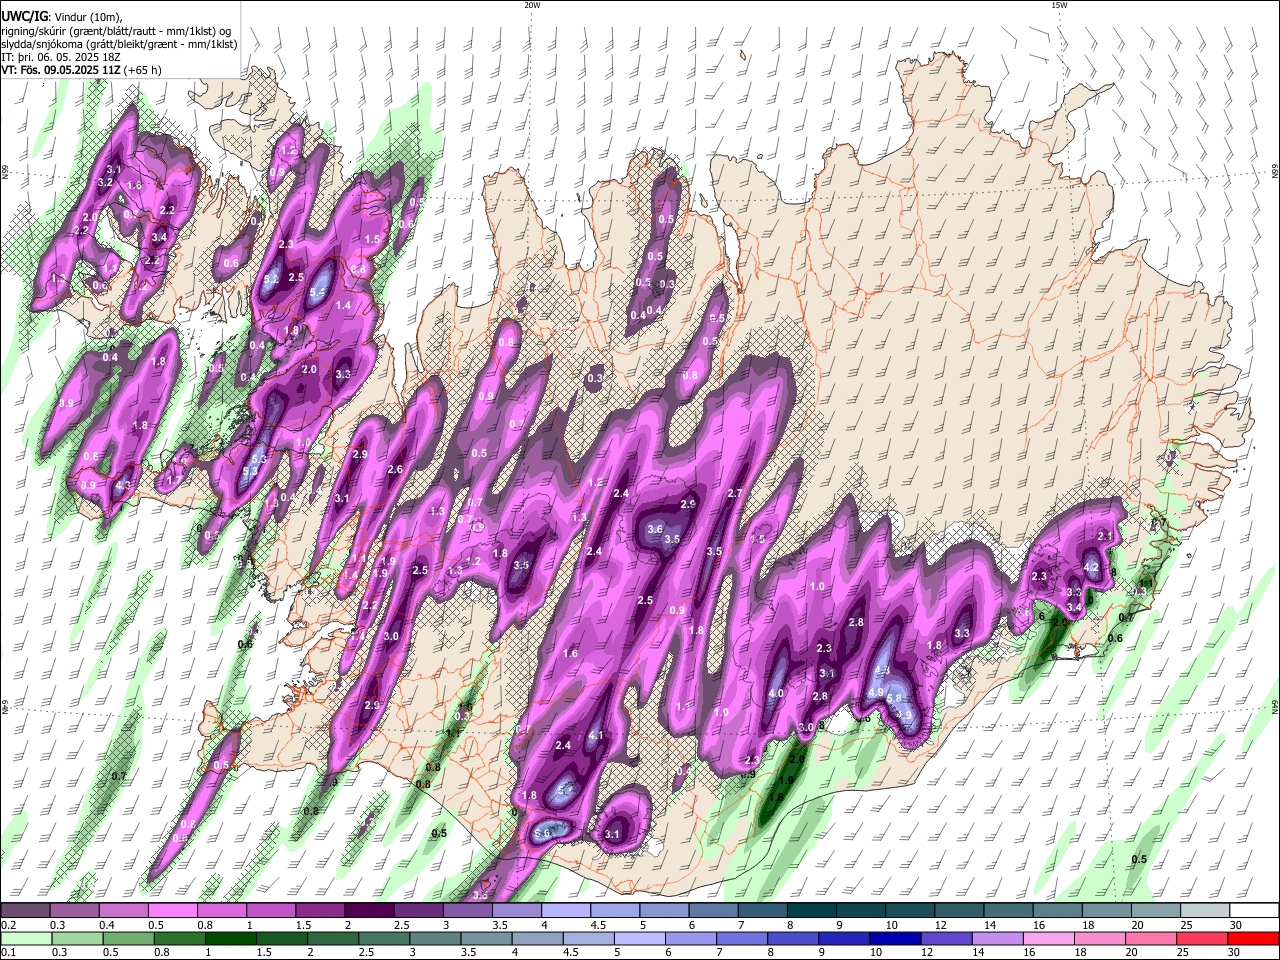Pick the upper legend swatch between 4 and 4.5
The height and width of the screenshot is (960, 1280).
[566, 910]
